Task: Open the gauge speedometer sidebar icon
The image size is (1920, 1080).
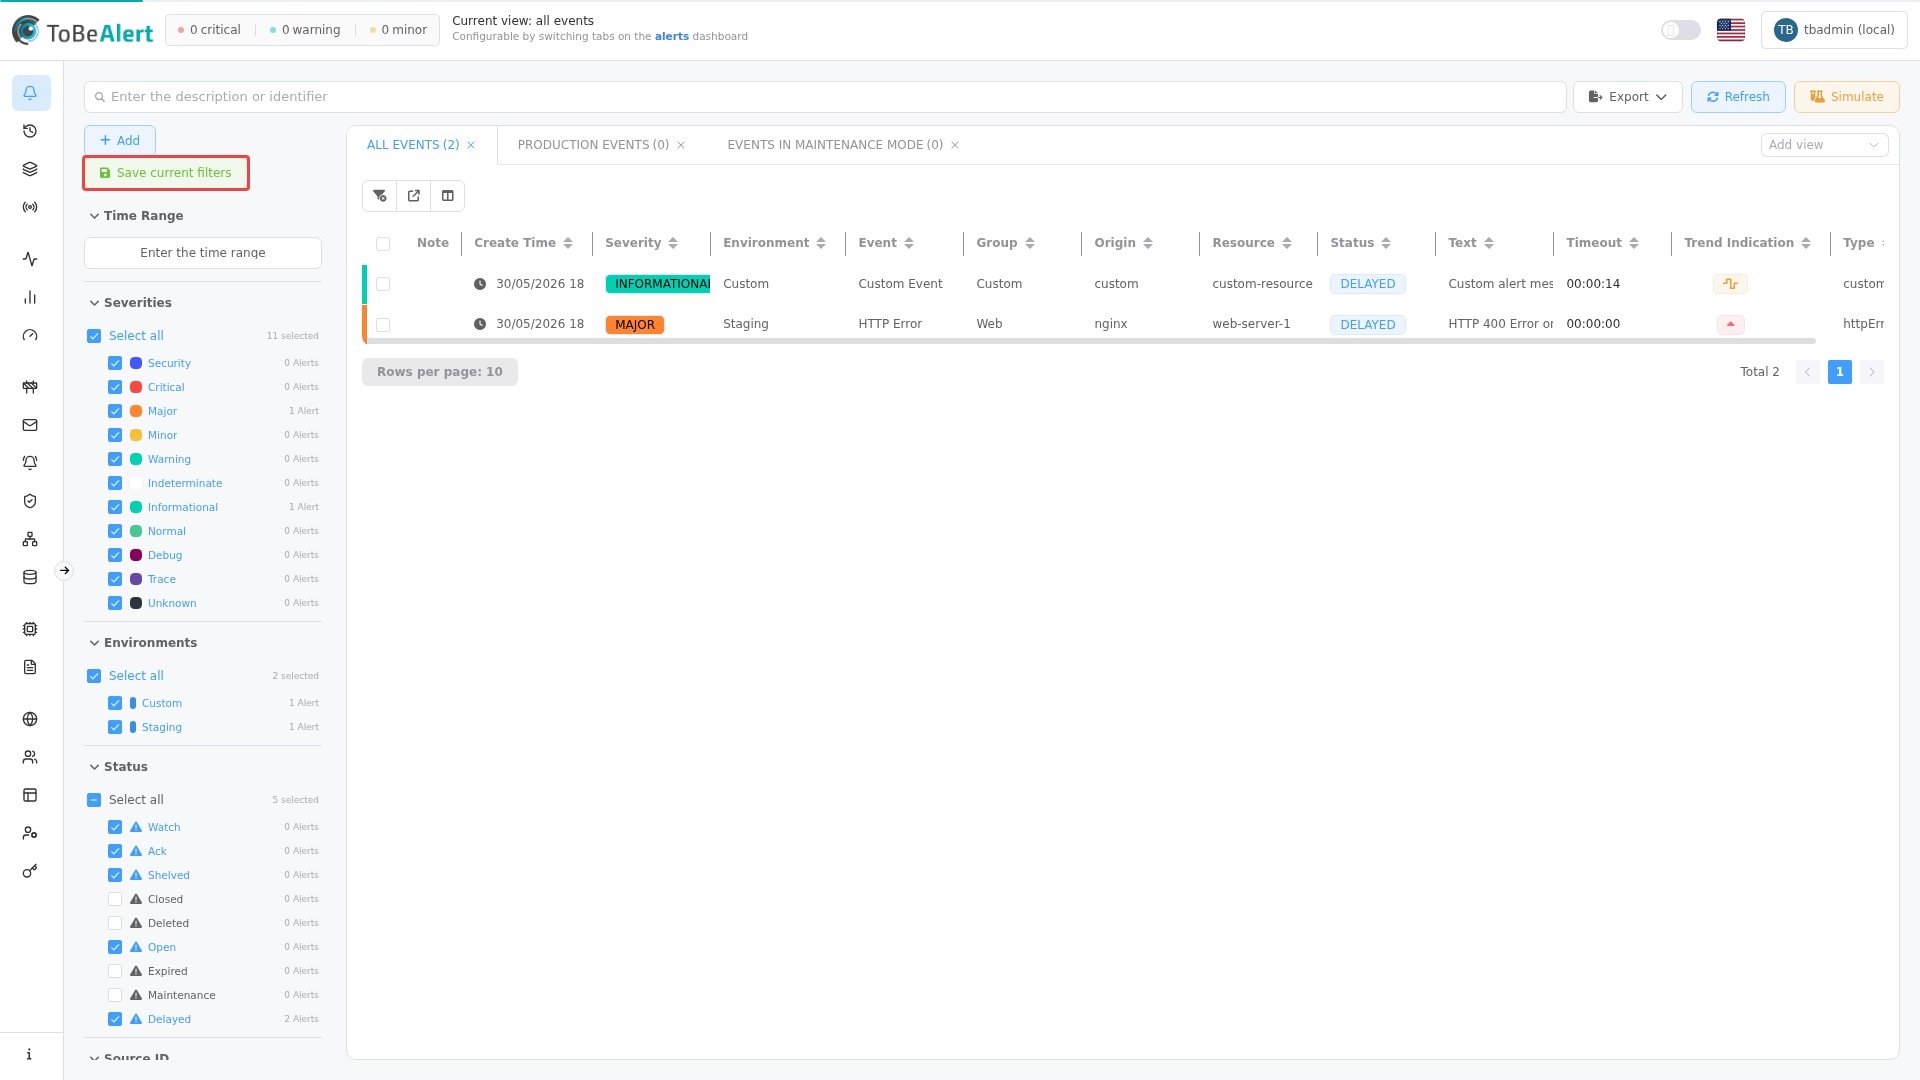Action: 30,335
